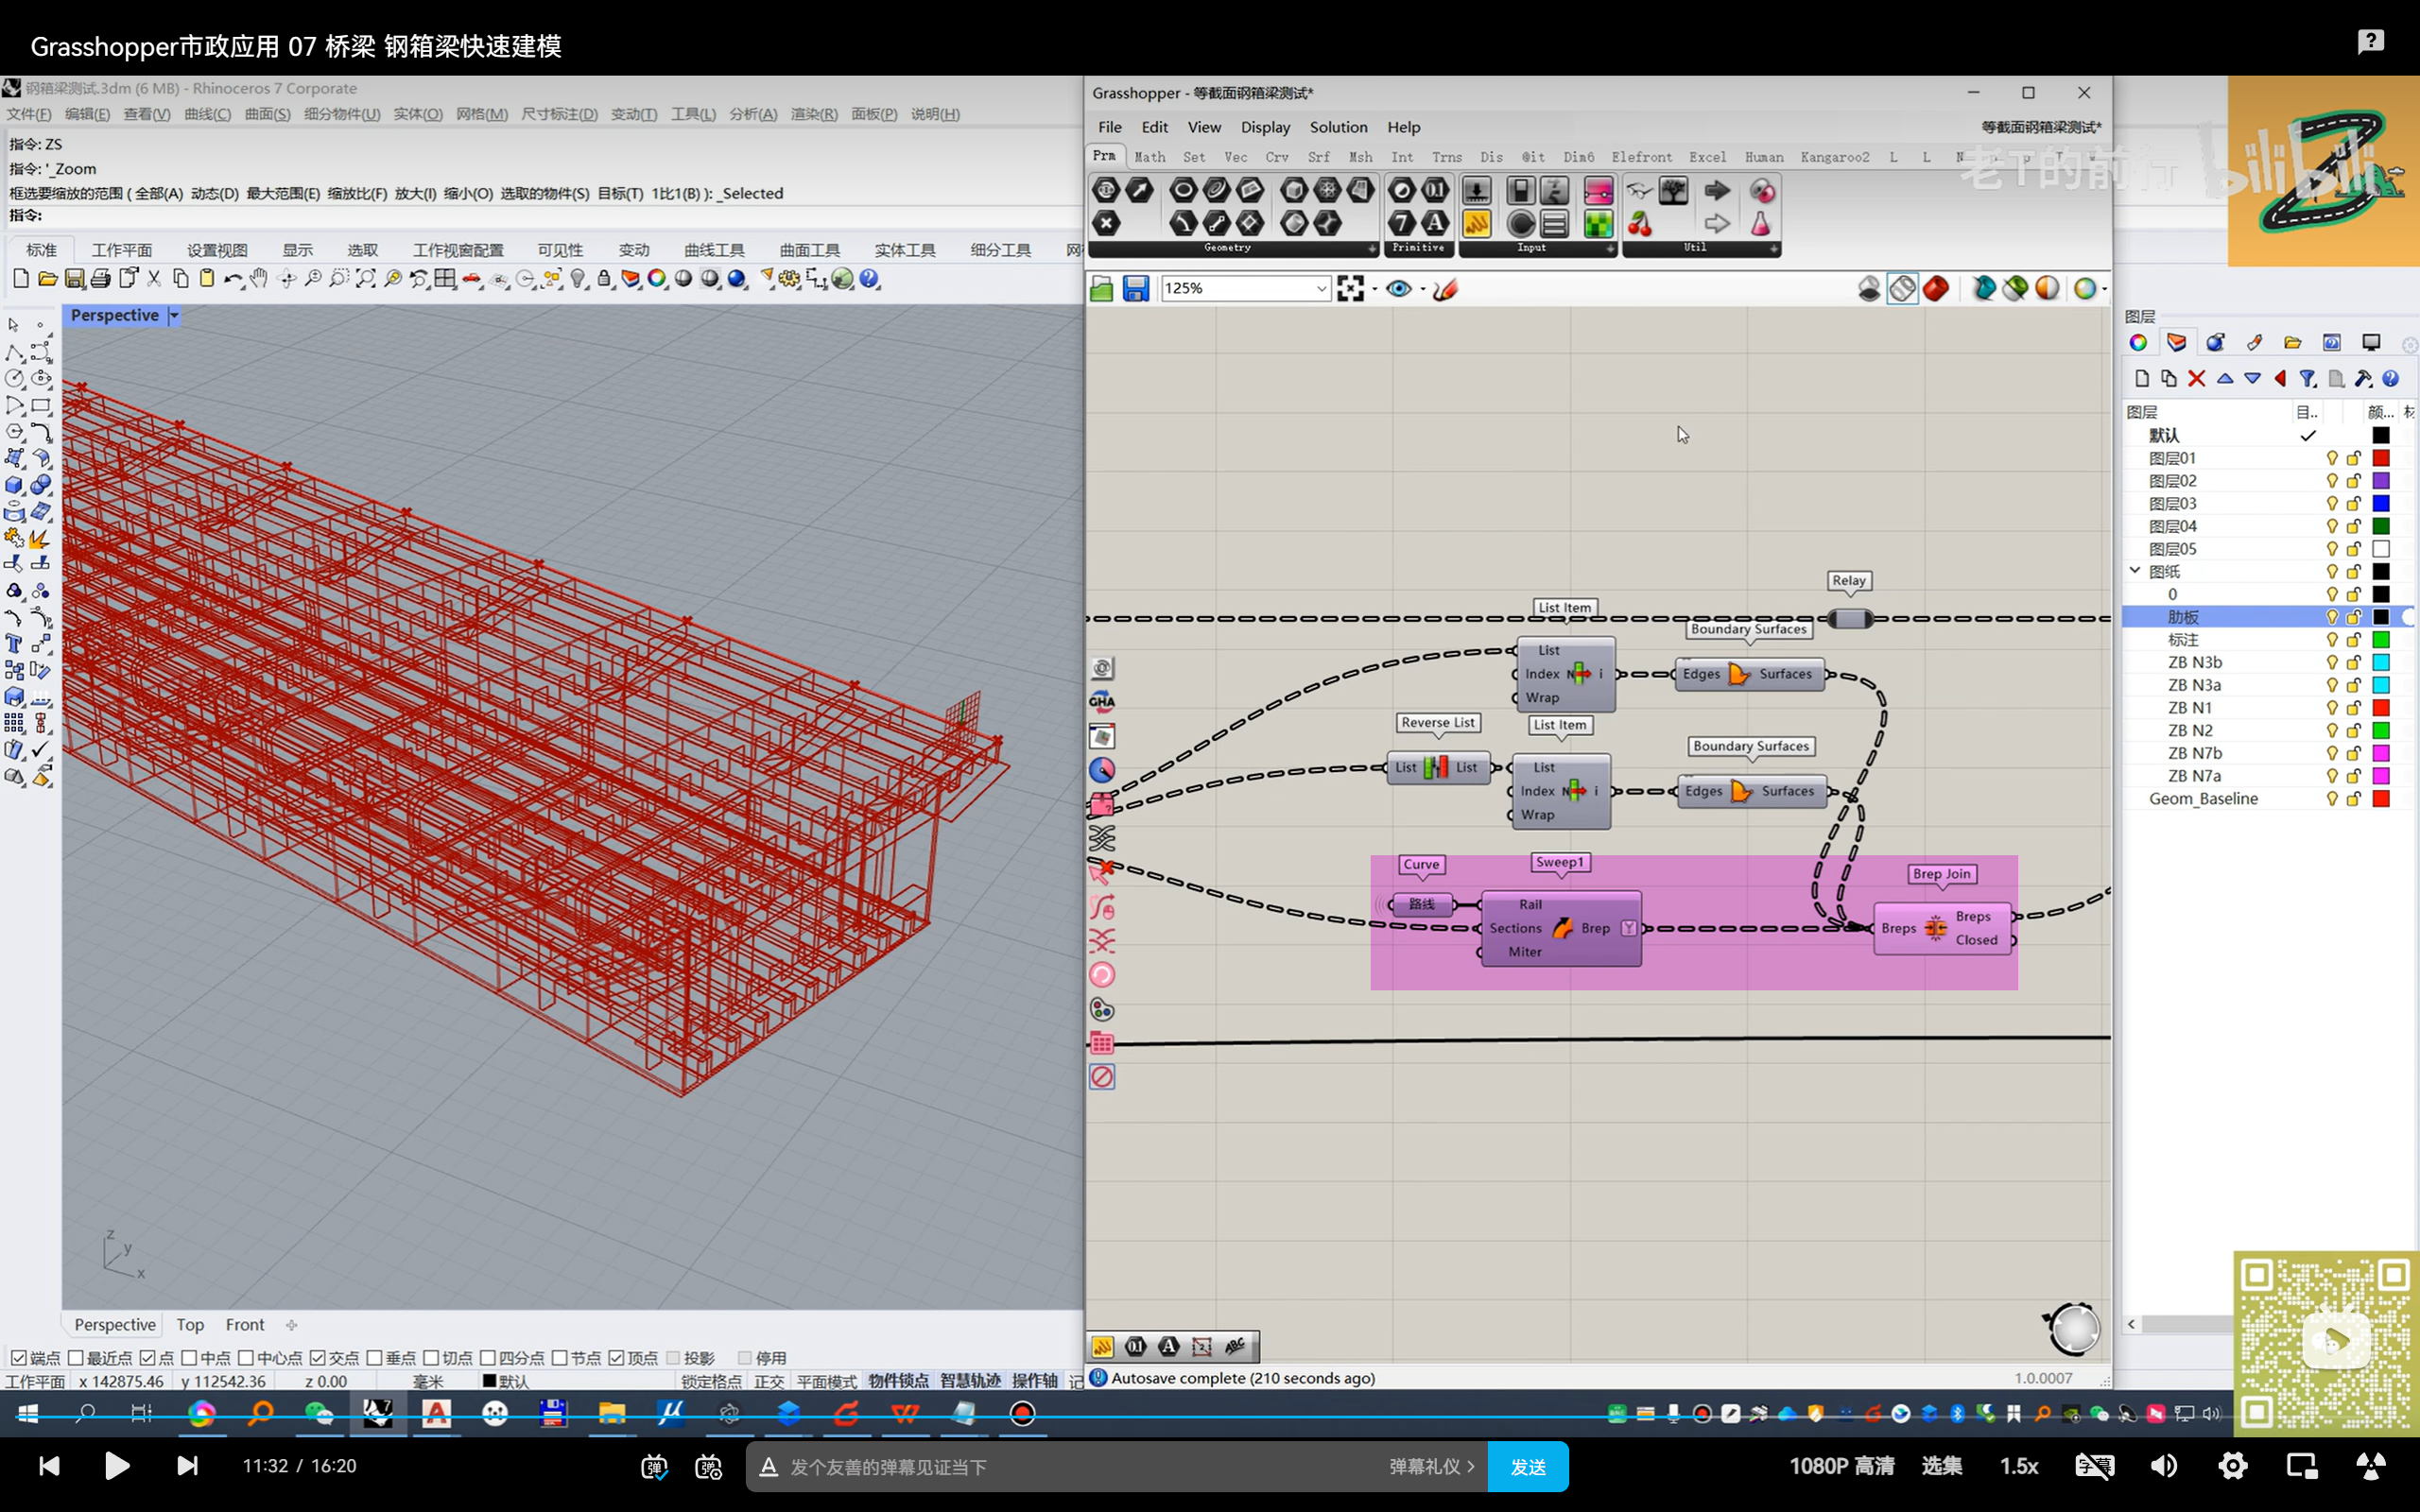Click the layer filter funnel icon

2308,378
